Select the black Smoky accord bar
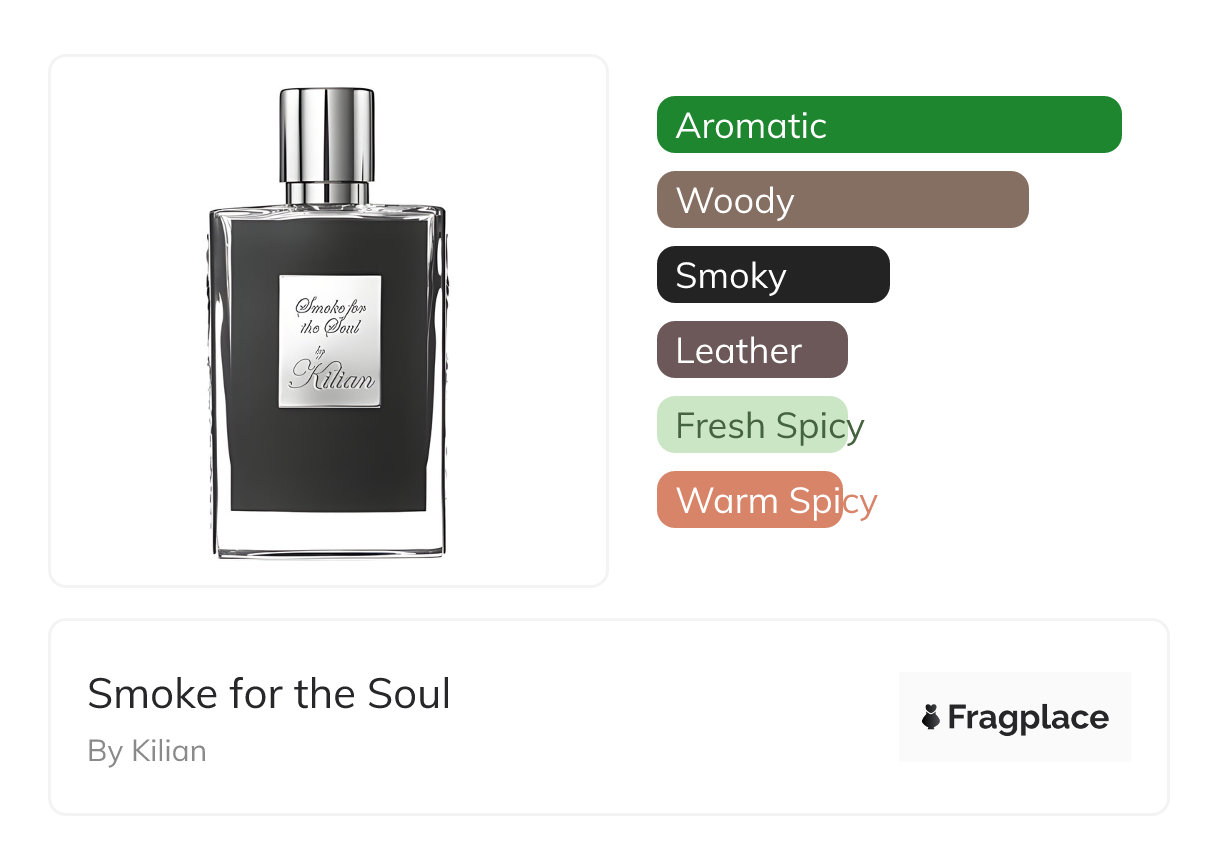The height and width of the screenshot is (864, 1218). [773, 275]
